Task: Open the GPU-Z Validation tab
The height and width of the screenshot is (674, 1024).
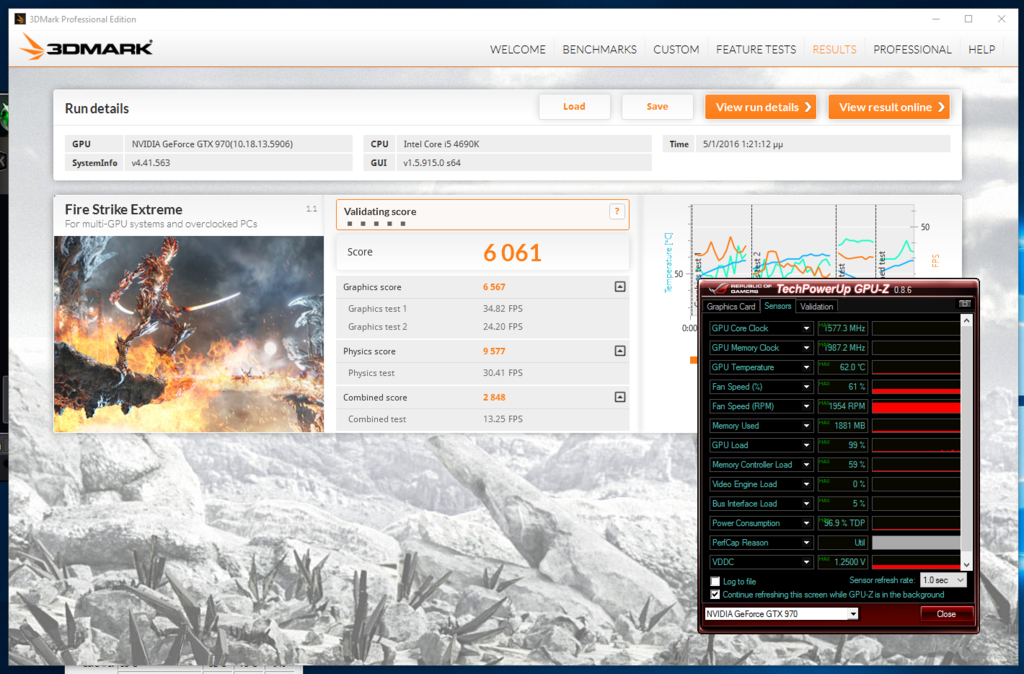Action: (x=816, y=306)
